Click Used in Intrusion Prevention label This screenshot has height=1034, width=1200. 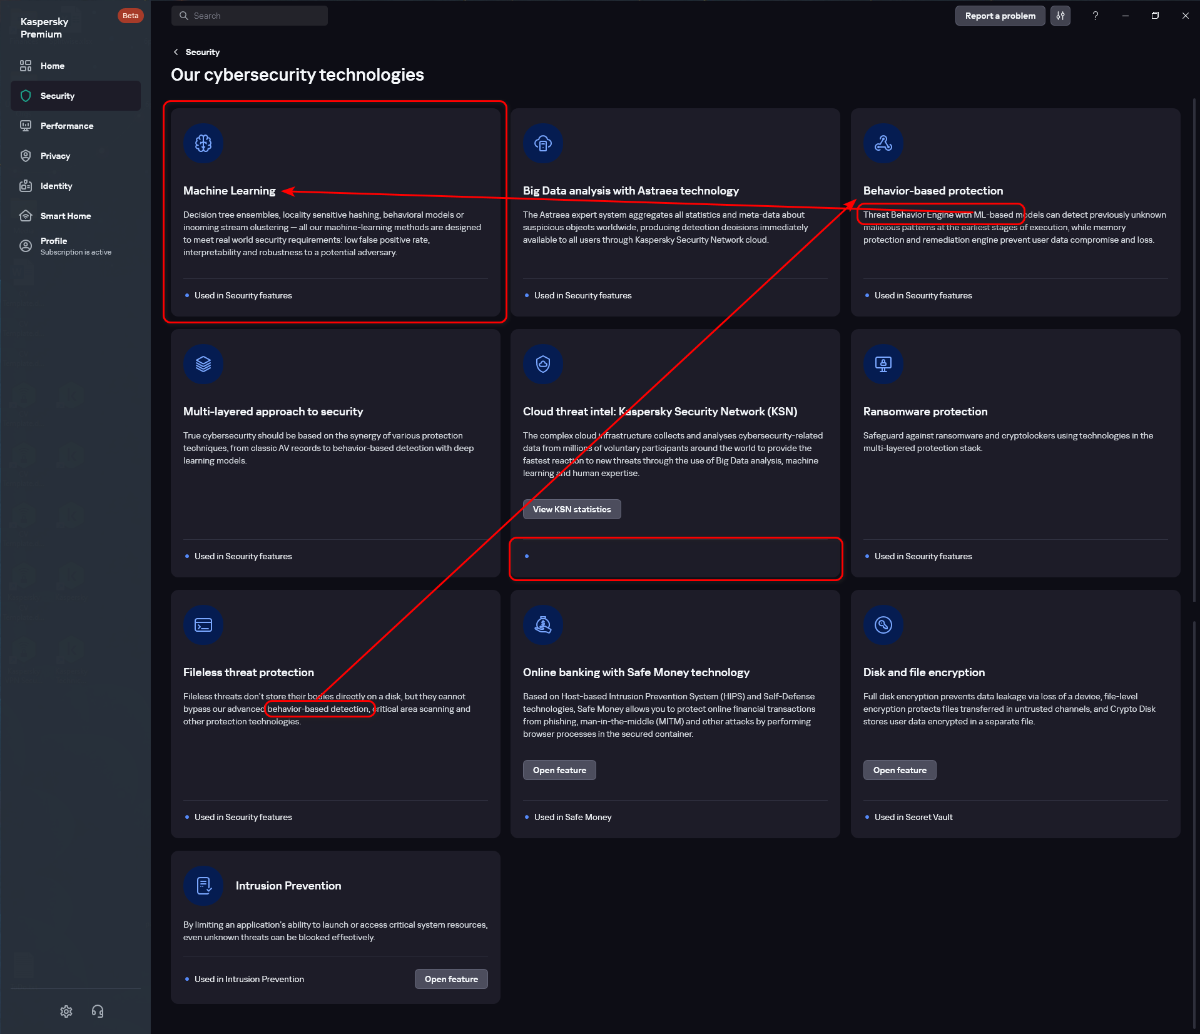click(x=249, y=979)
